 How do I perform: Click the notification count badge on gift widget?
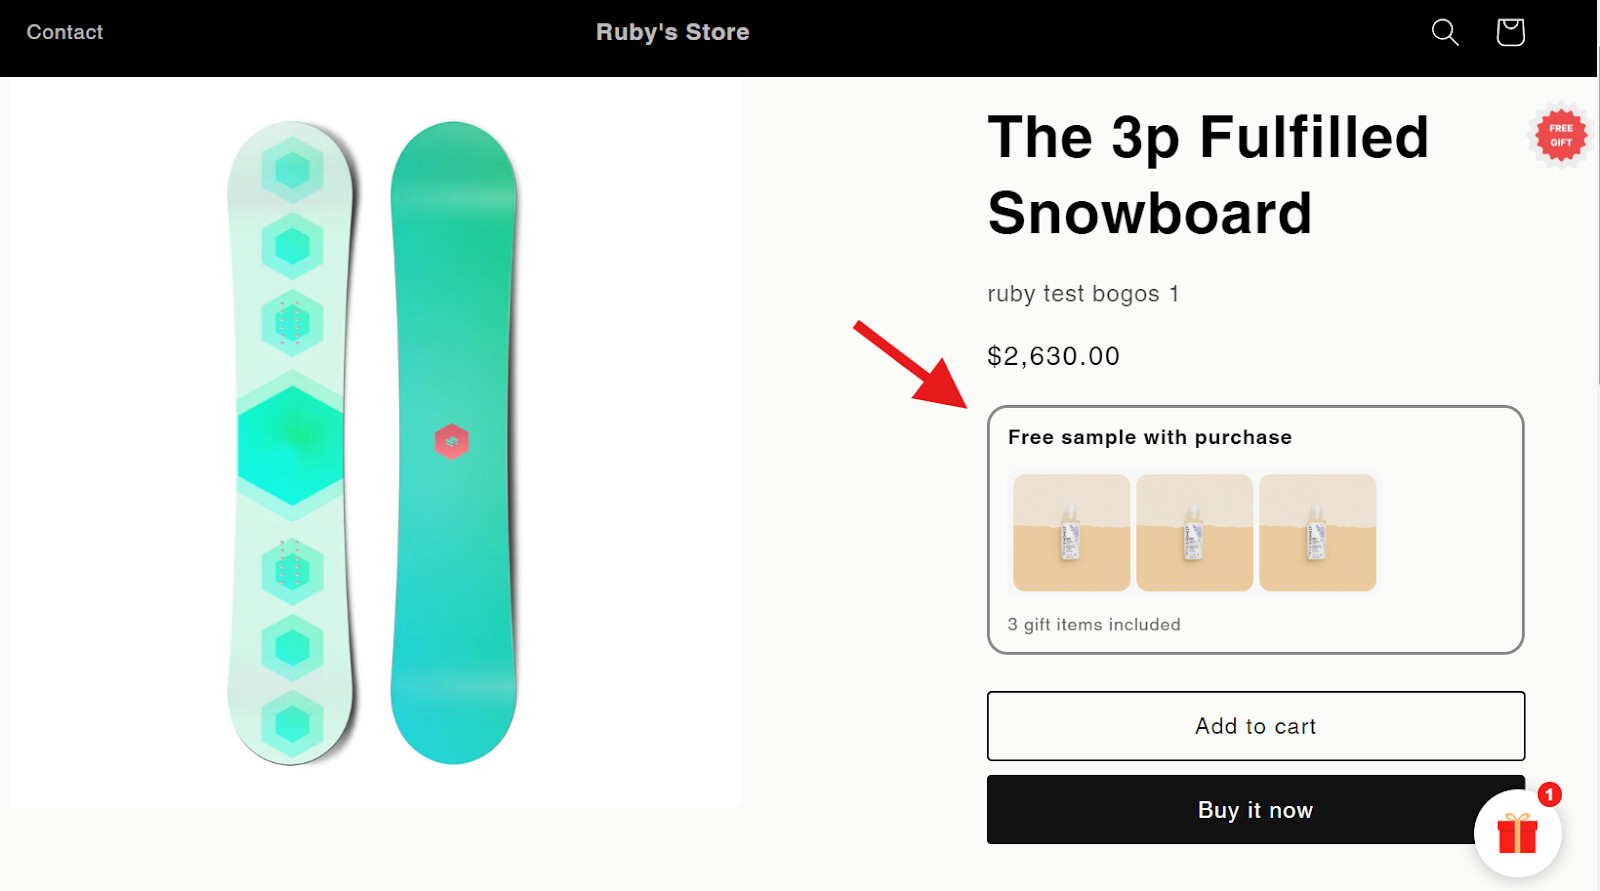click(x=1549, y=795)
